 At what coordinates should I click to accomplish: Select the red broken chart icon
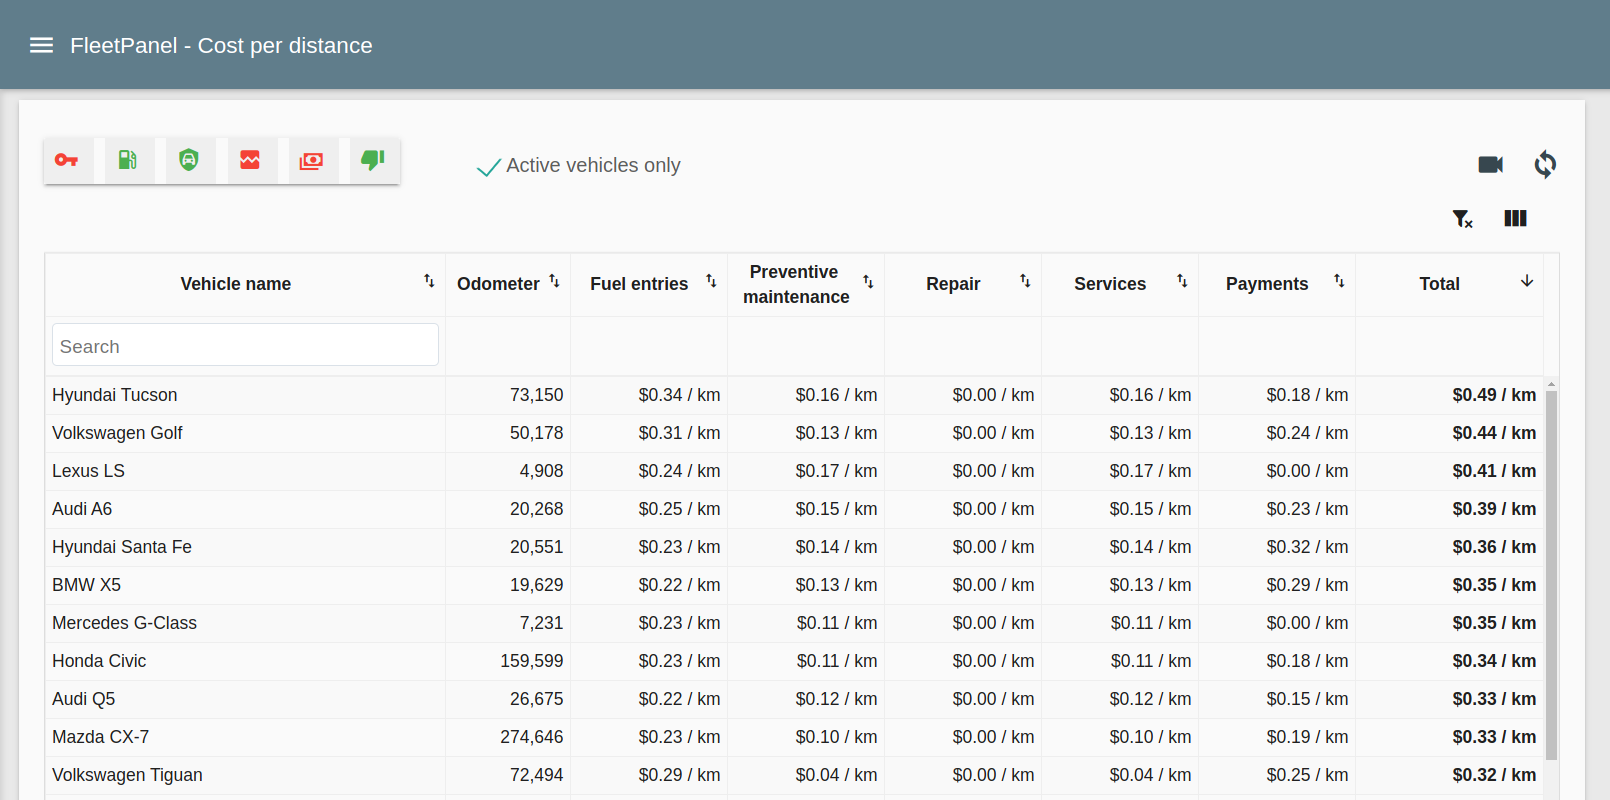tap(250, 160)
